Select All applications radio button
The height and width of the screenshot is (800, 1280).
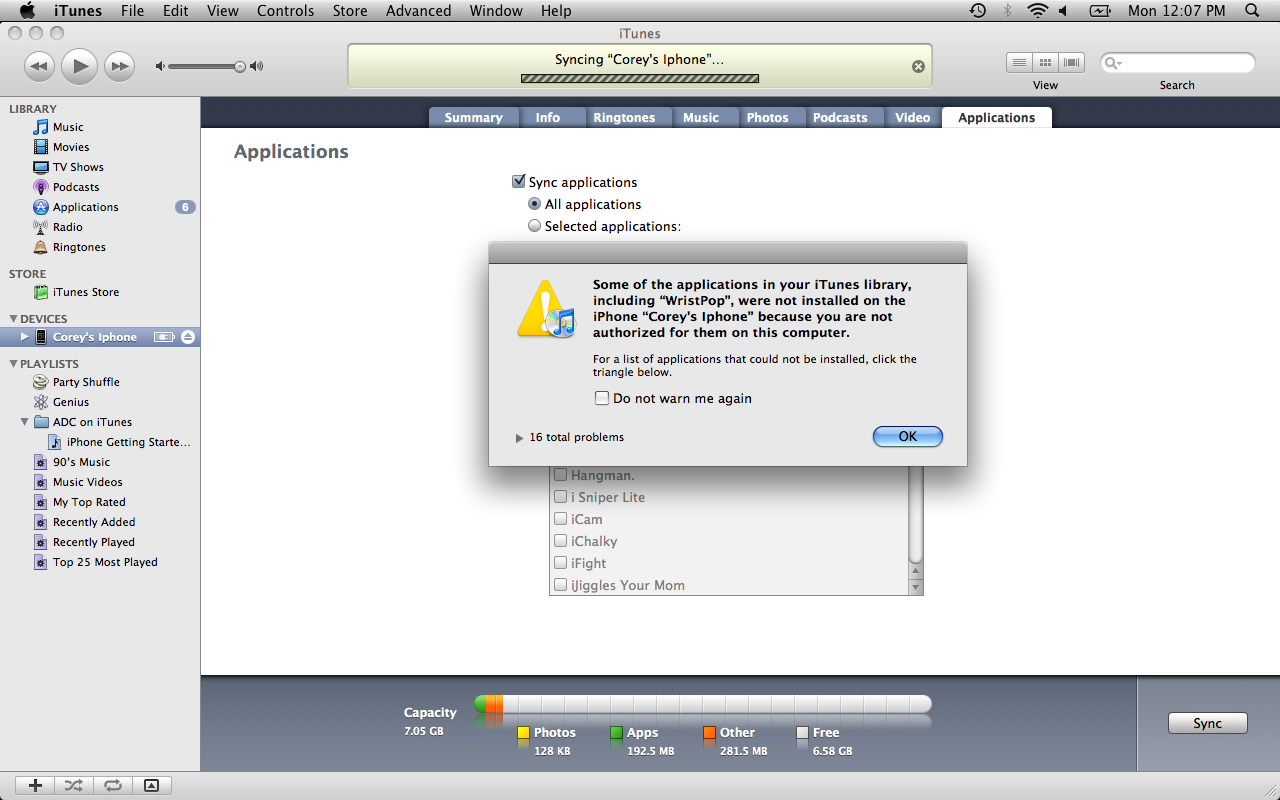535,204
